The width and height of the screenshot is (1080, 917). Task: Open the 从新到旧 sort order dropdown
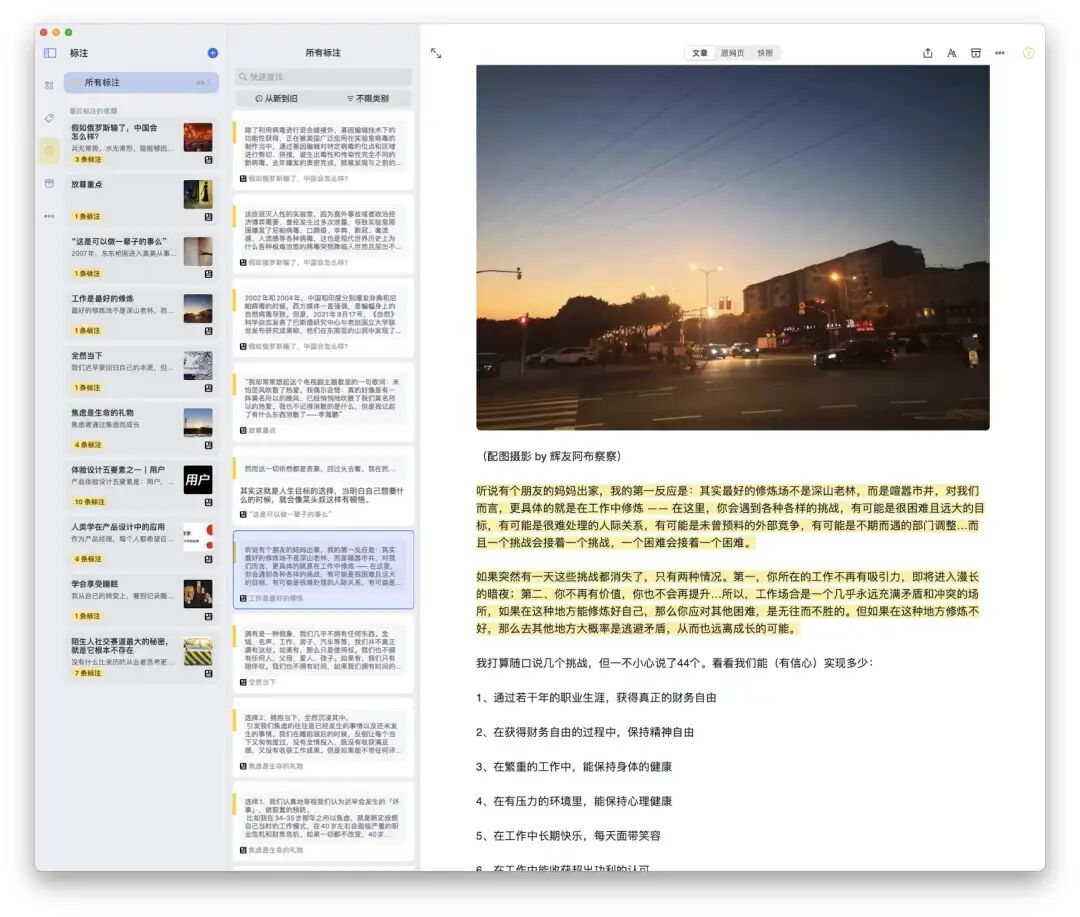[277, 99]
